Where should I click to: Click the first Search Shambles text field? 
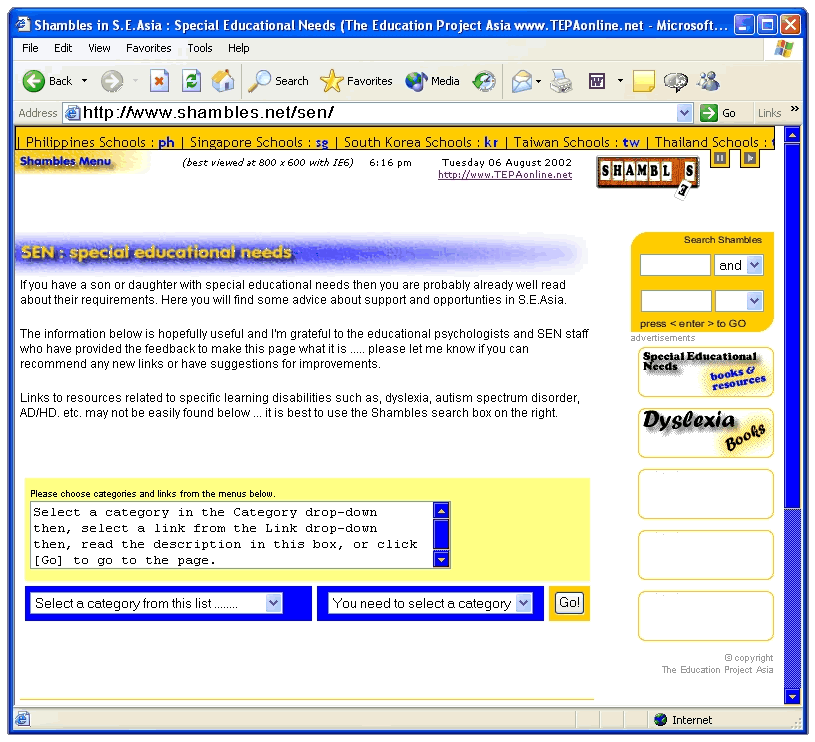pos(675,265)
